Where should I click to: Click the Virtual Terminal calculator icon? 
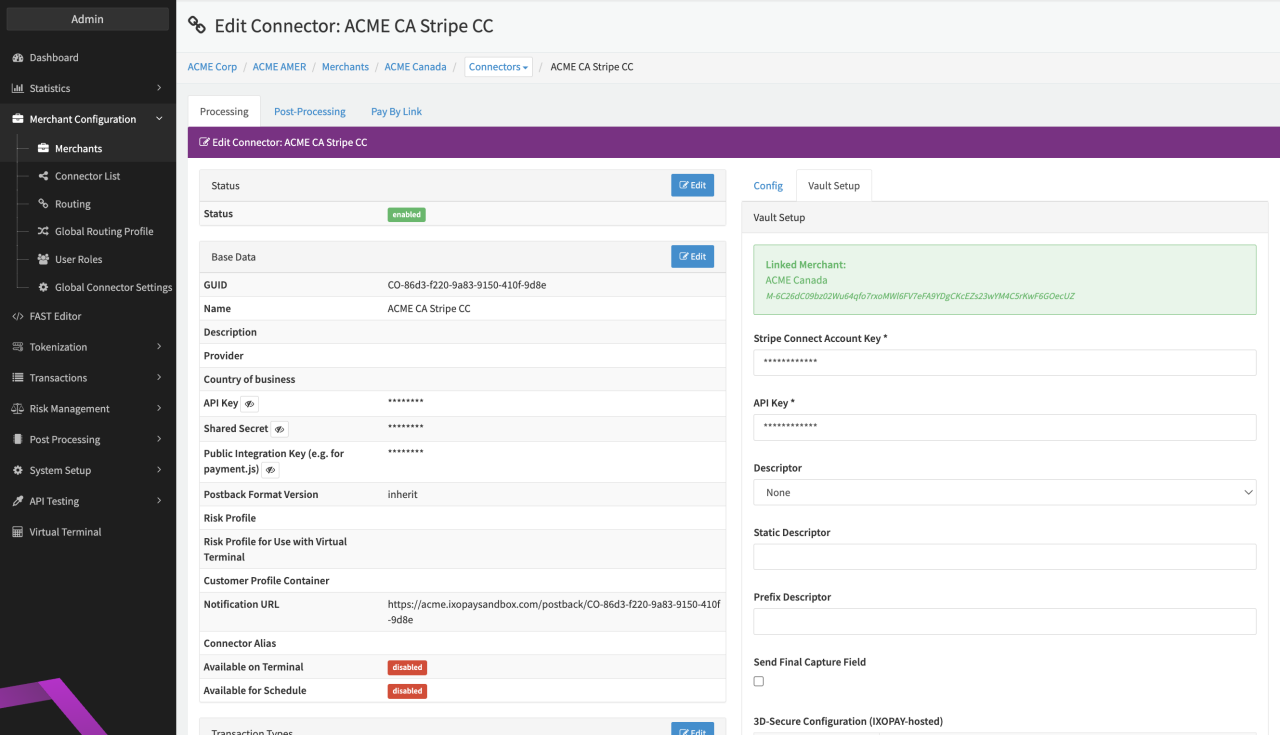coord(18,532)
